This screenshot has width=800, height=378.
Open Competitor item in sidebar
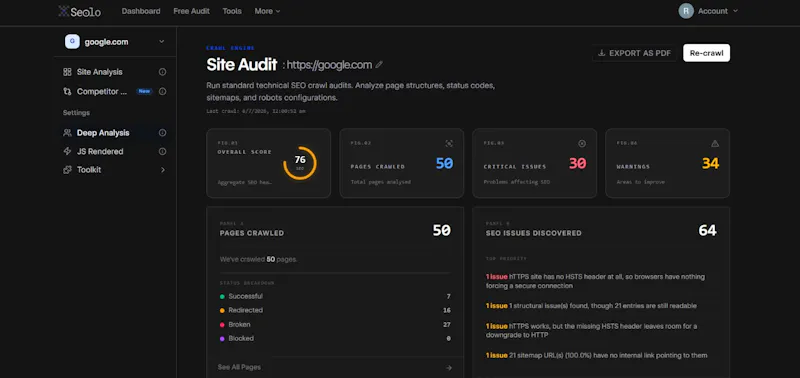(102, 91)
